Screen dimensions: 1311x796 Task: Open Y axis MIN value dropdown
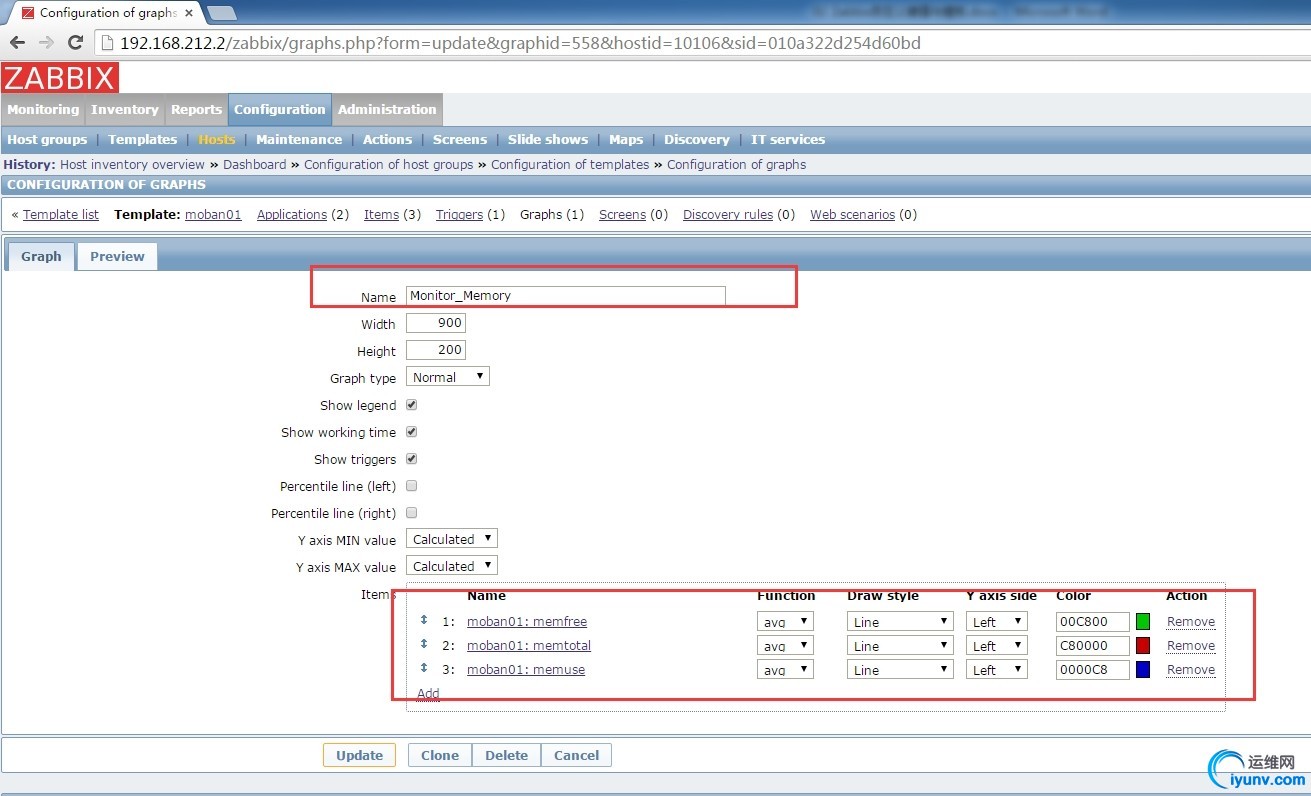tap(452, 539)
